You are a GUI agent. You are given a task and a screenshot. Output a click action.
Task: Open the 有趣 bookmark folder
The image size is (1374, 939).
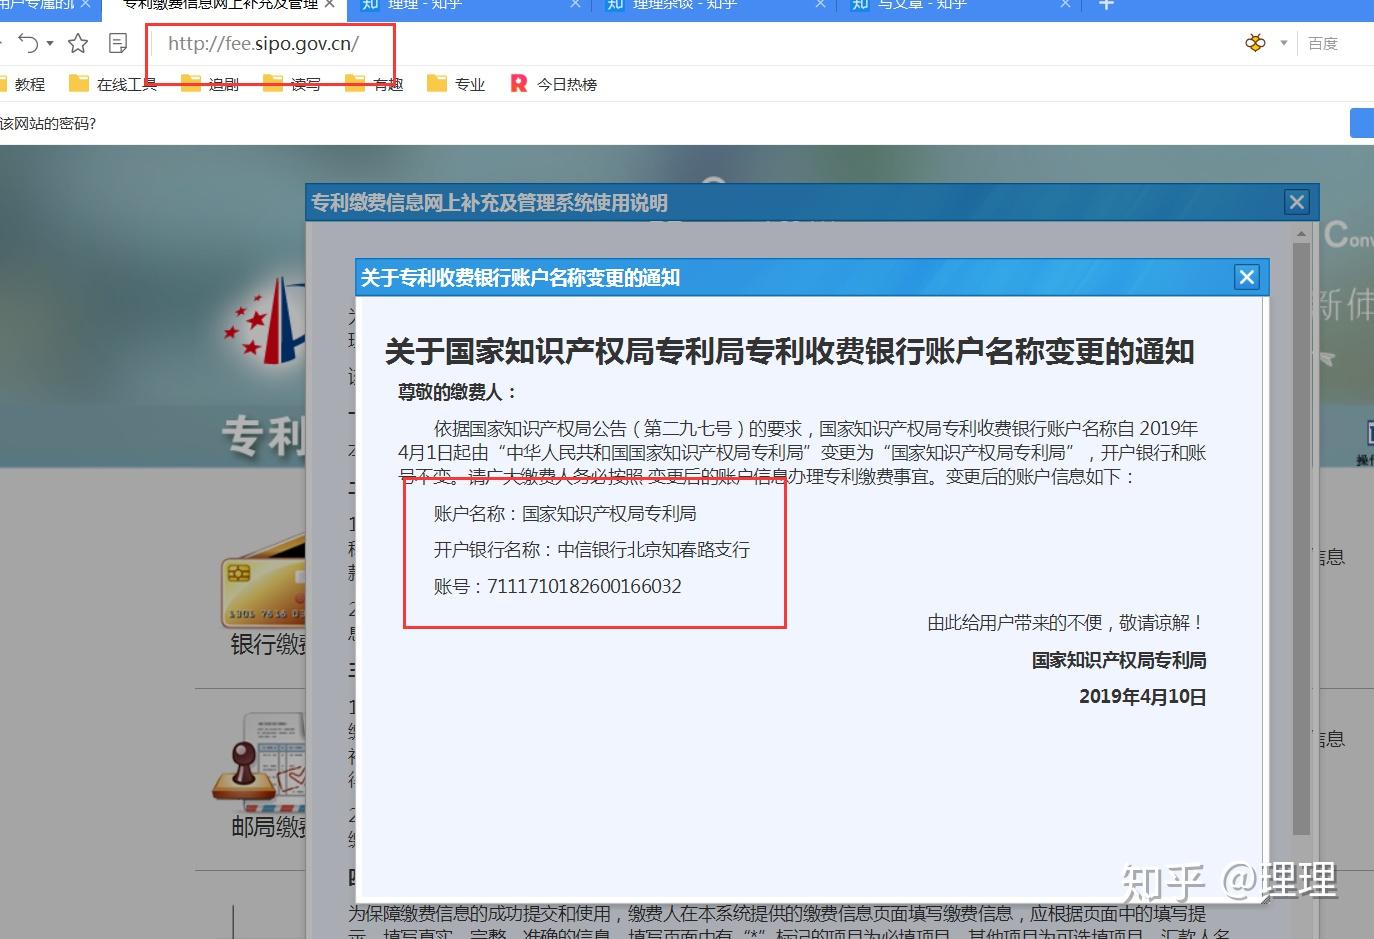(374, 84)
